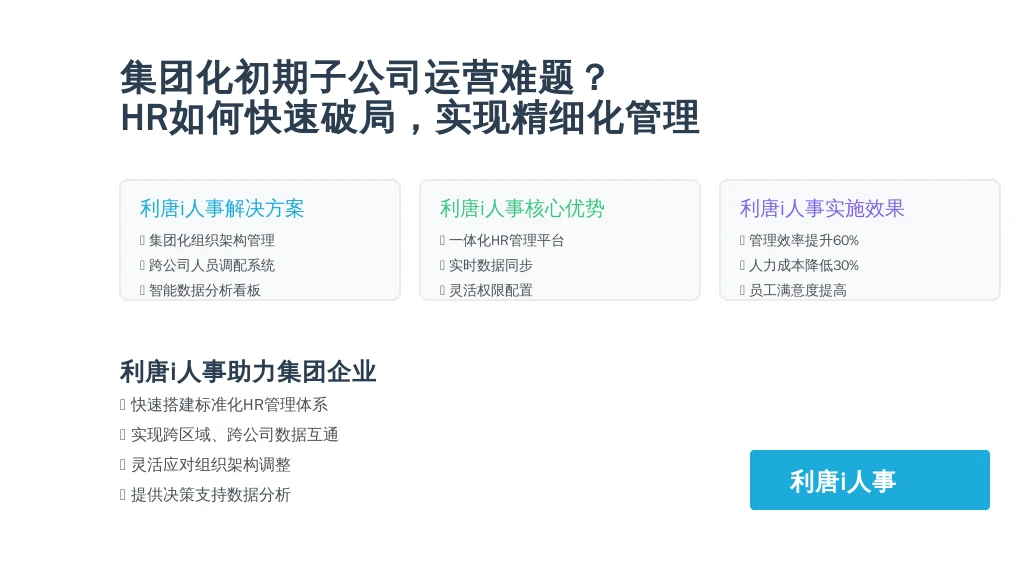
Task: Click 灵活应对组织架构调整 item
Action: click(x=210, y=465)
